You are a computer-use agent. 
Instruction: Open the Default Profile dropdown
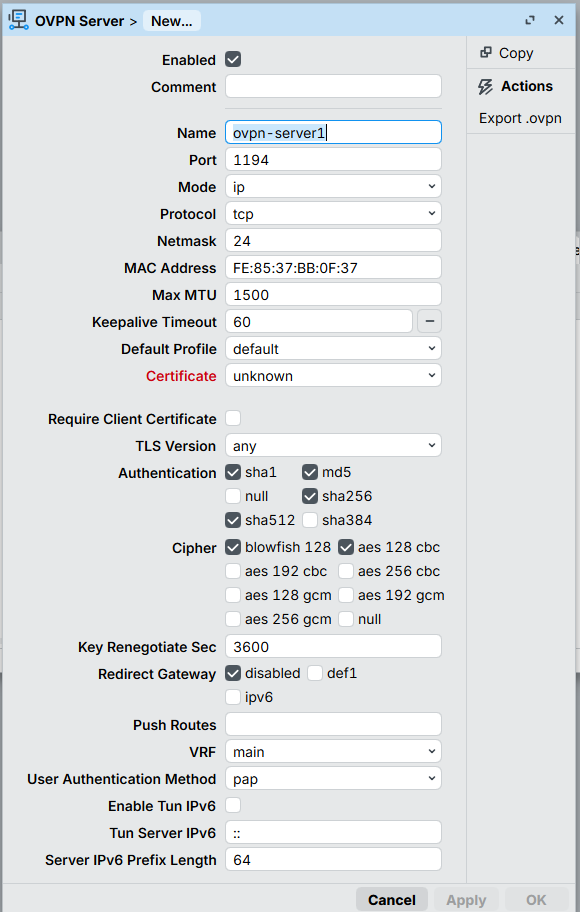pyautogui.click(x=333, y=348)
